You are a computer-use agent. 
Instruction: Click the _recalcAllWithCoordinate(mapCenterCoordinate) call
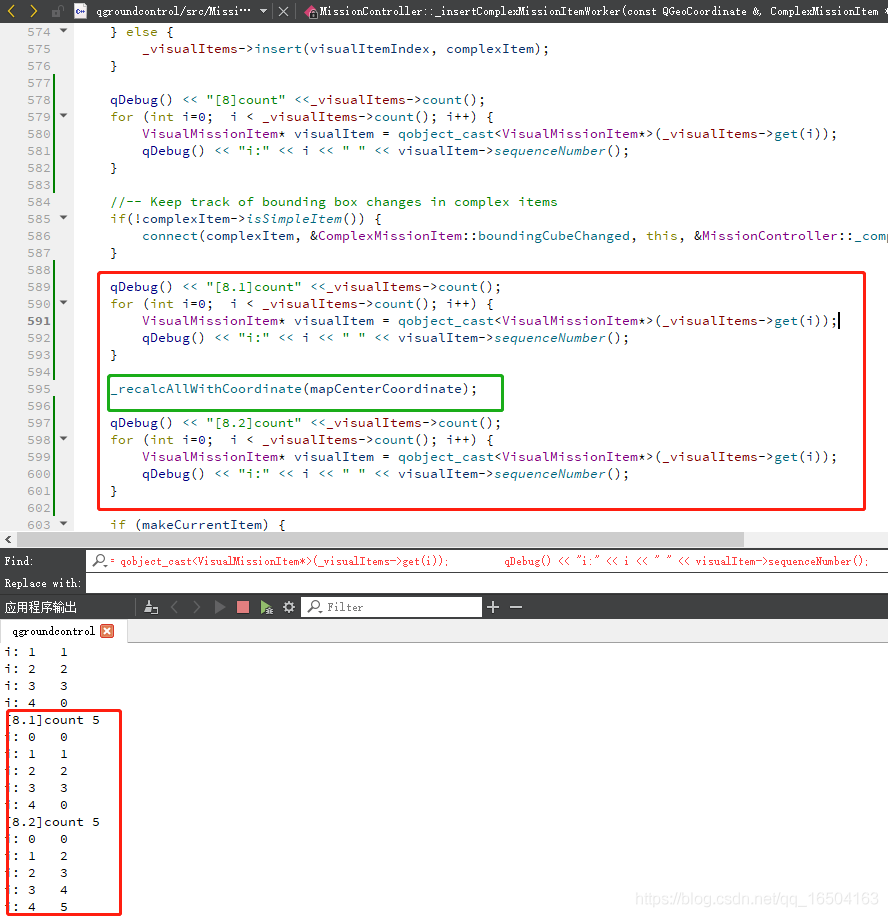click(x=294, y=388)
